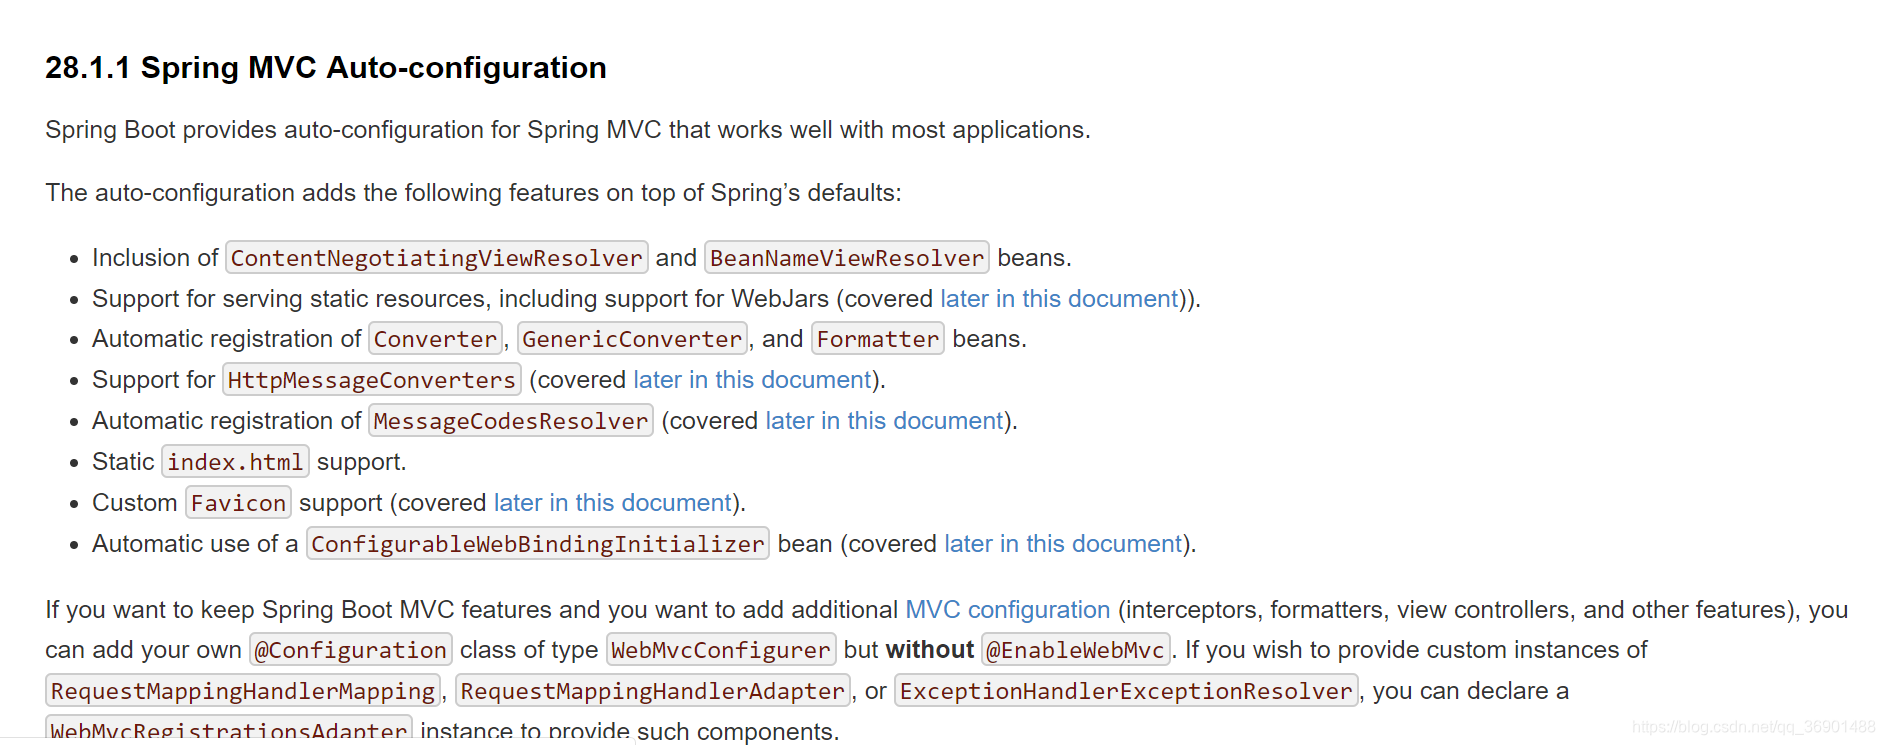Click the RequestMappingHandlerAdapter code label
The image size is (1885, 745).
(653, 691)
